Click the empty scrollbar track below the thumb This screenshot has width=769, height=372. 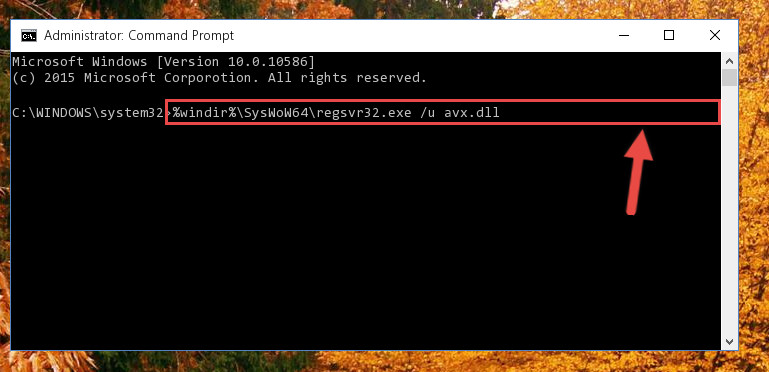click(x=729, y=210)
